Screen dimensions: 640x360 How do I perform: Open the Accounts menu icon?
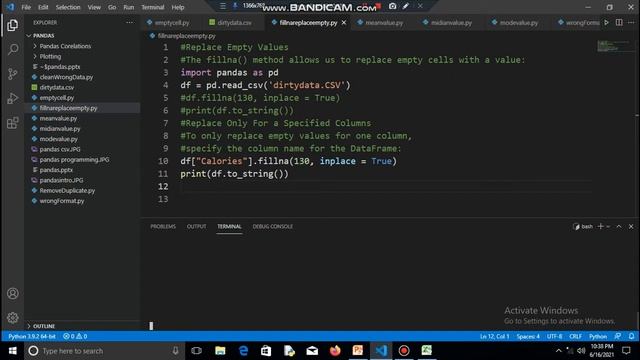[x=13, y=293]
